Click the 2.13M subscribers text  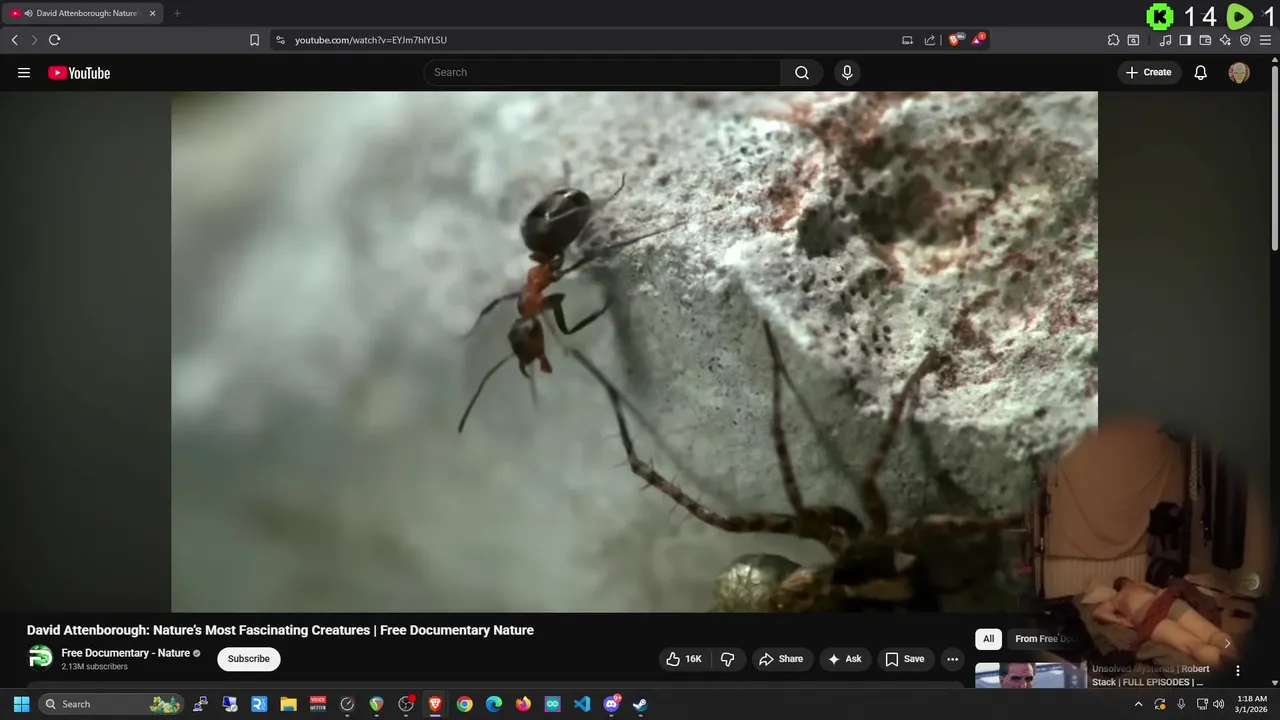94,667
